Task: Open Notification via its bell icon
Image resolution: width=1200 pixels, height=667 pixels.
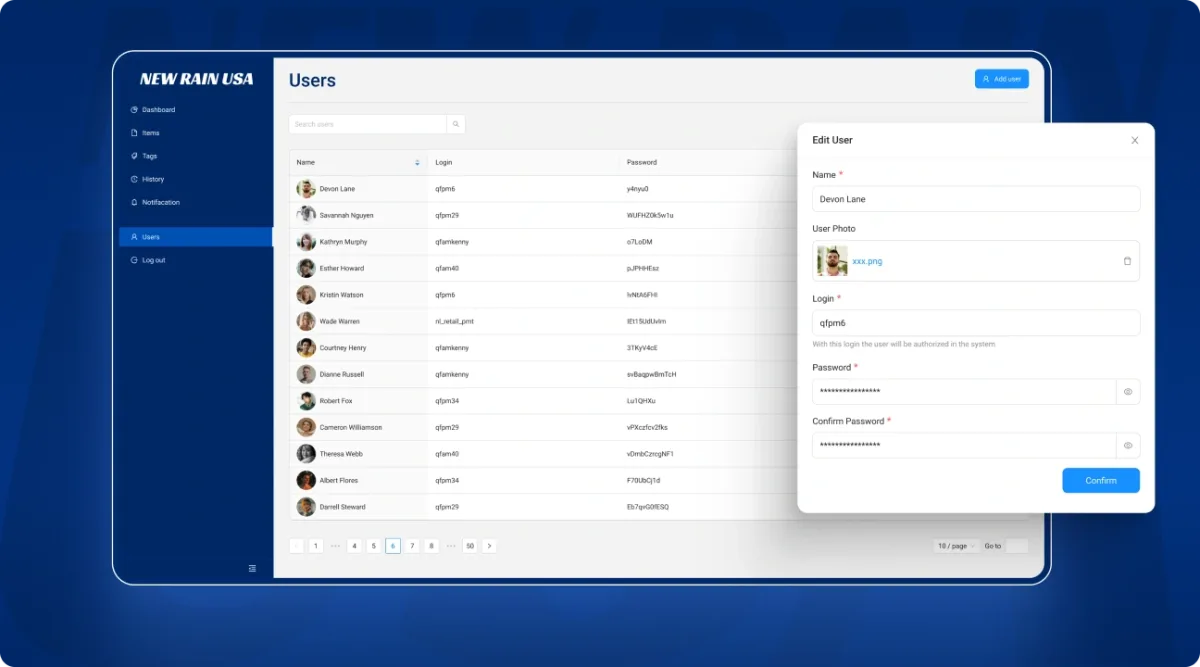Action: pos(134,202)
